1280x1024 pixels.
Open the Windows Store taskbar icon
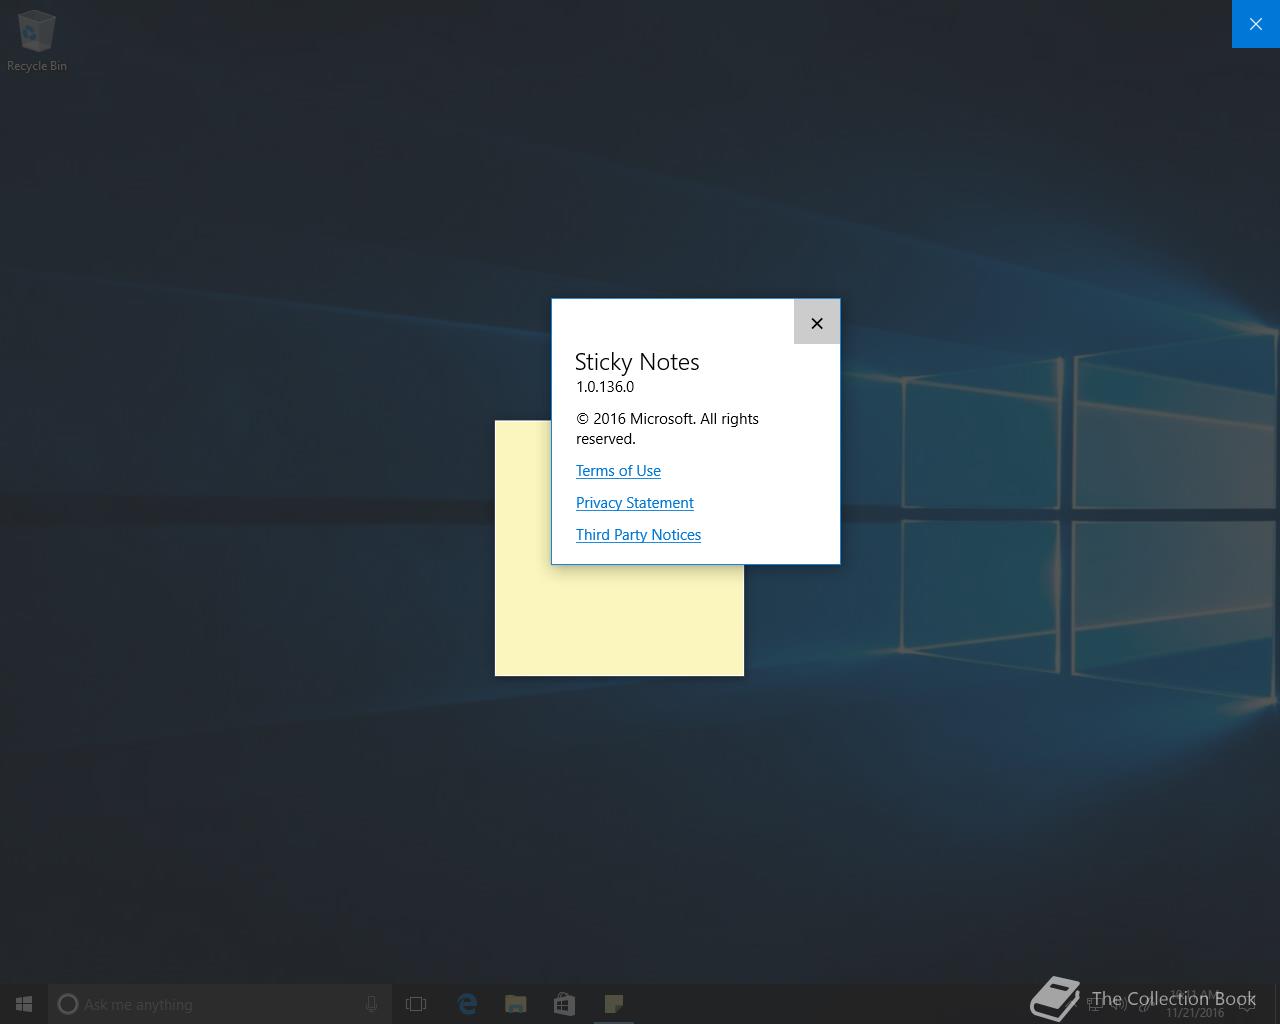tap(564, 1004)
